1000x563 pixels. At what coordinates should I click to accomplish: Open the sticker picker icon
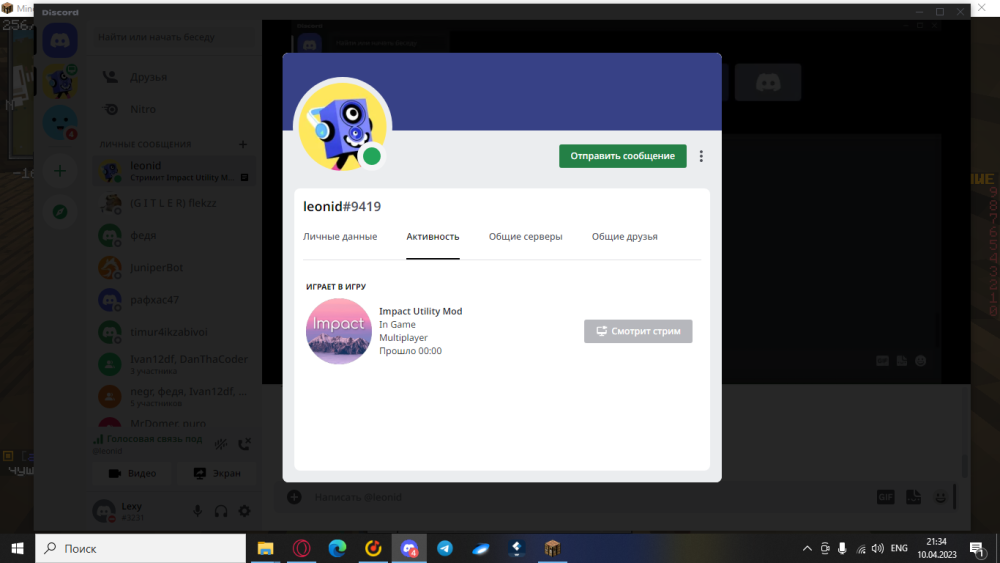tap(913, 497)
